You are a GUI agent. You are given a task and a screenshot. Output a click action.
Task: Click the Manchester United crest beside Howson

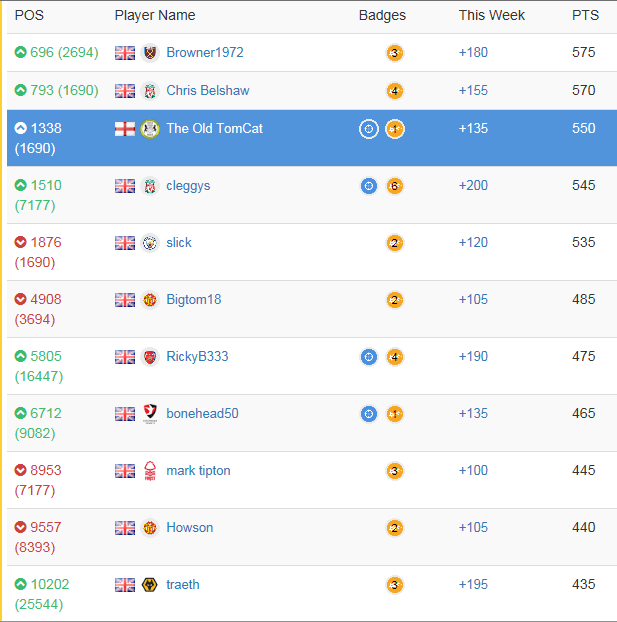point(150,528)
